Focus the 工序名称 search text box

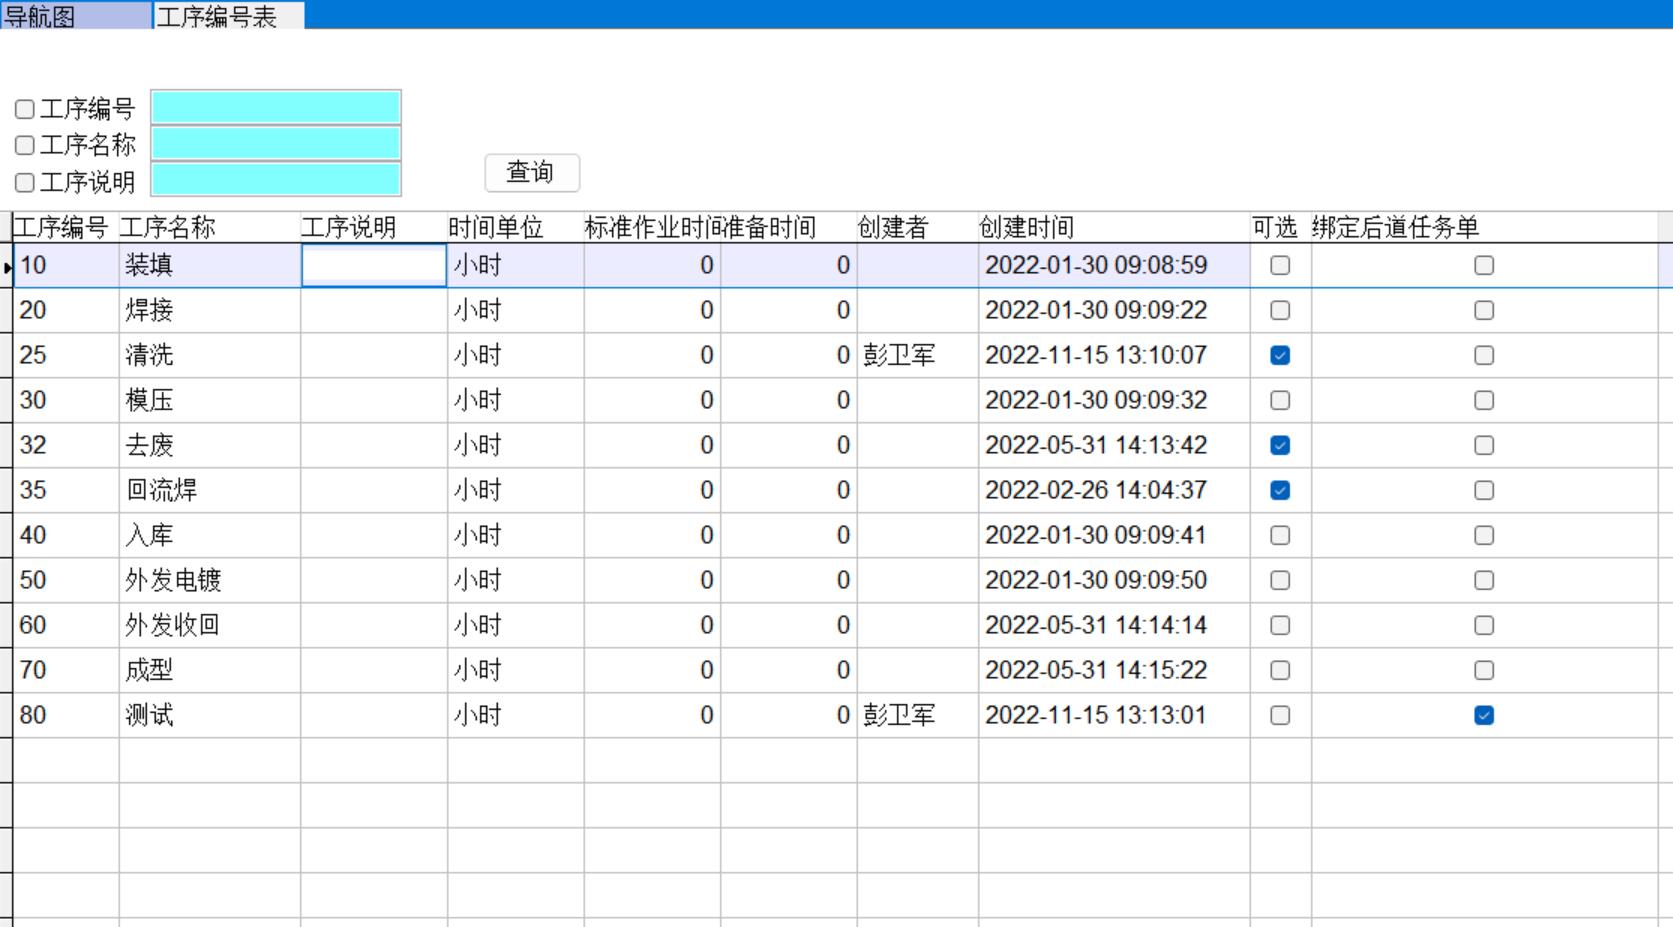click(x=276, y=144)
